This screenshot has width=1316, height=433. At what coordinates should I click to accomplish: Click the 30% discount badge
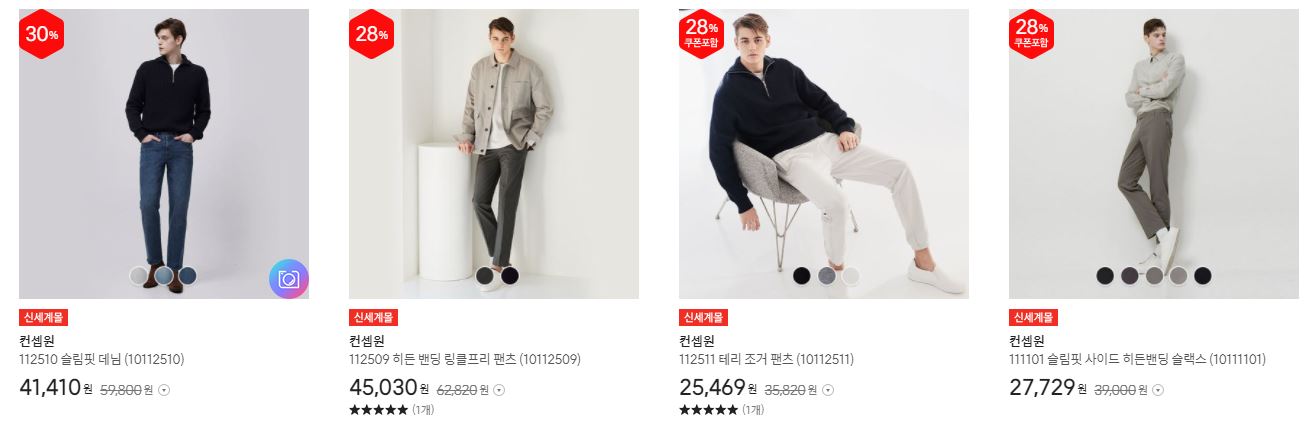click(42, 34)
